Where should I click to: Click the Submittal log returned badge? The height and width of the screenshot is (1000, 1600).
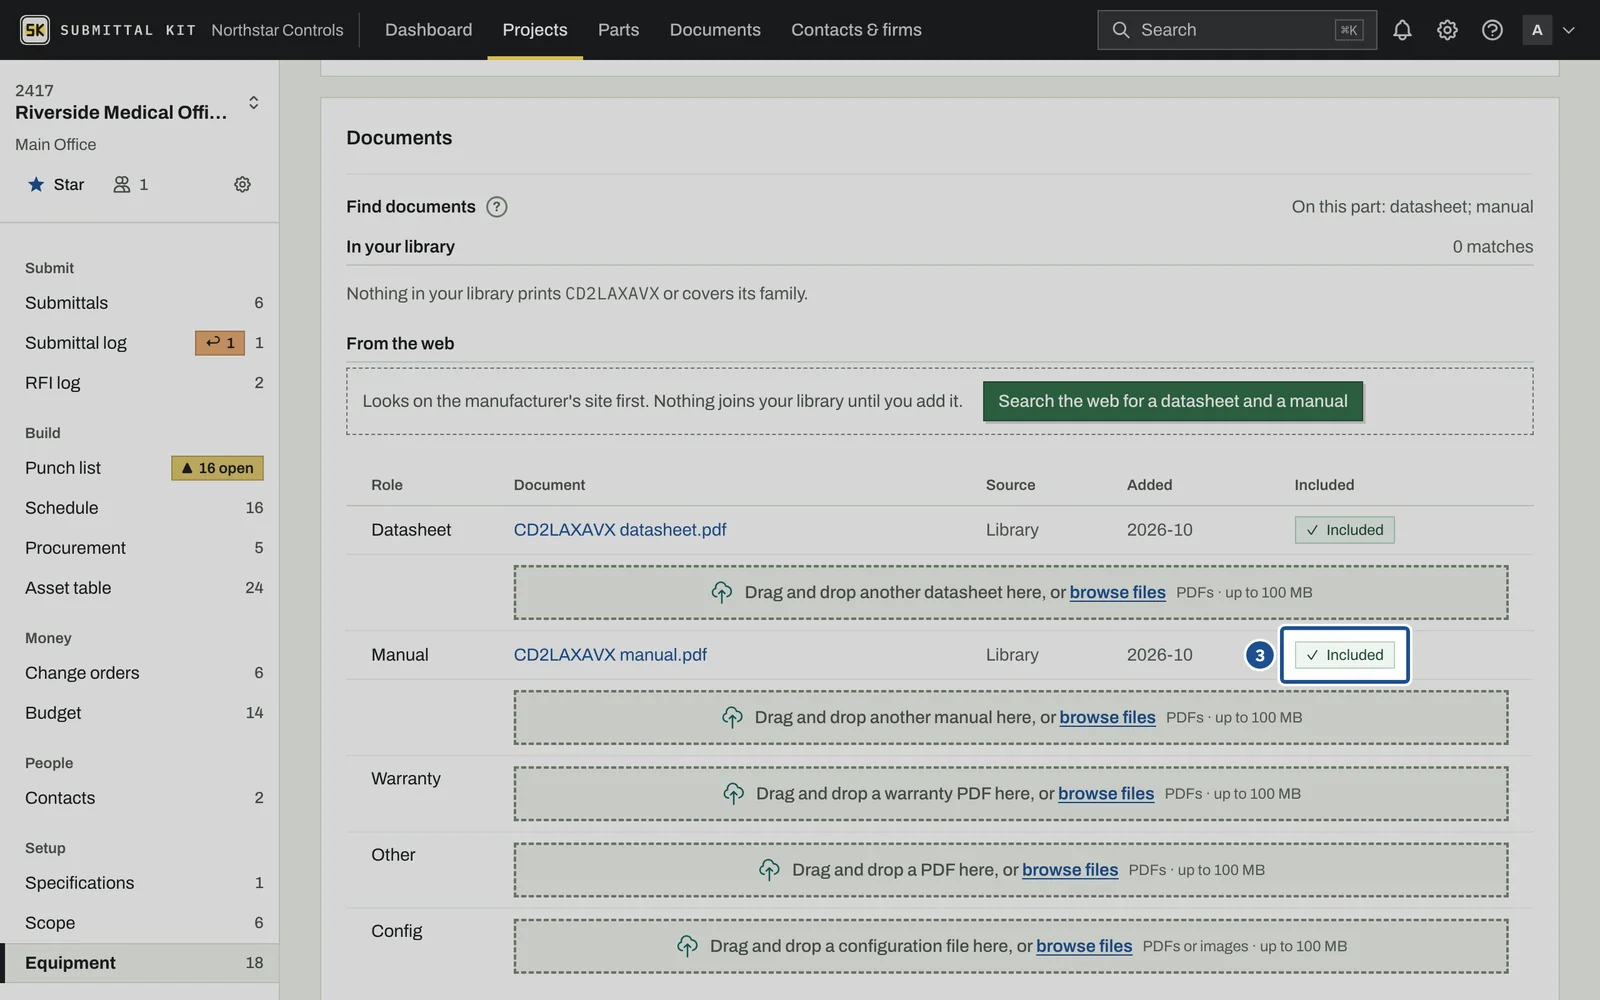tap(220, 343)
